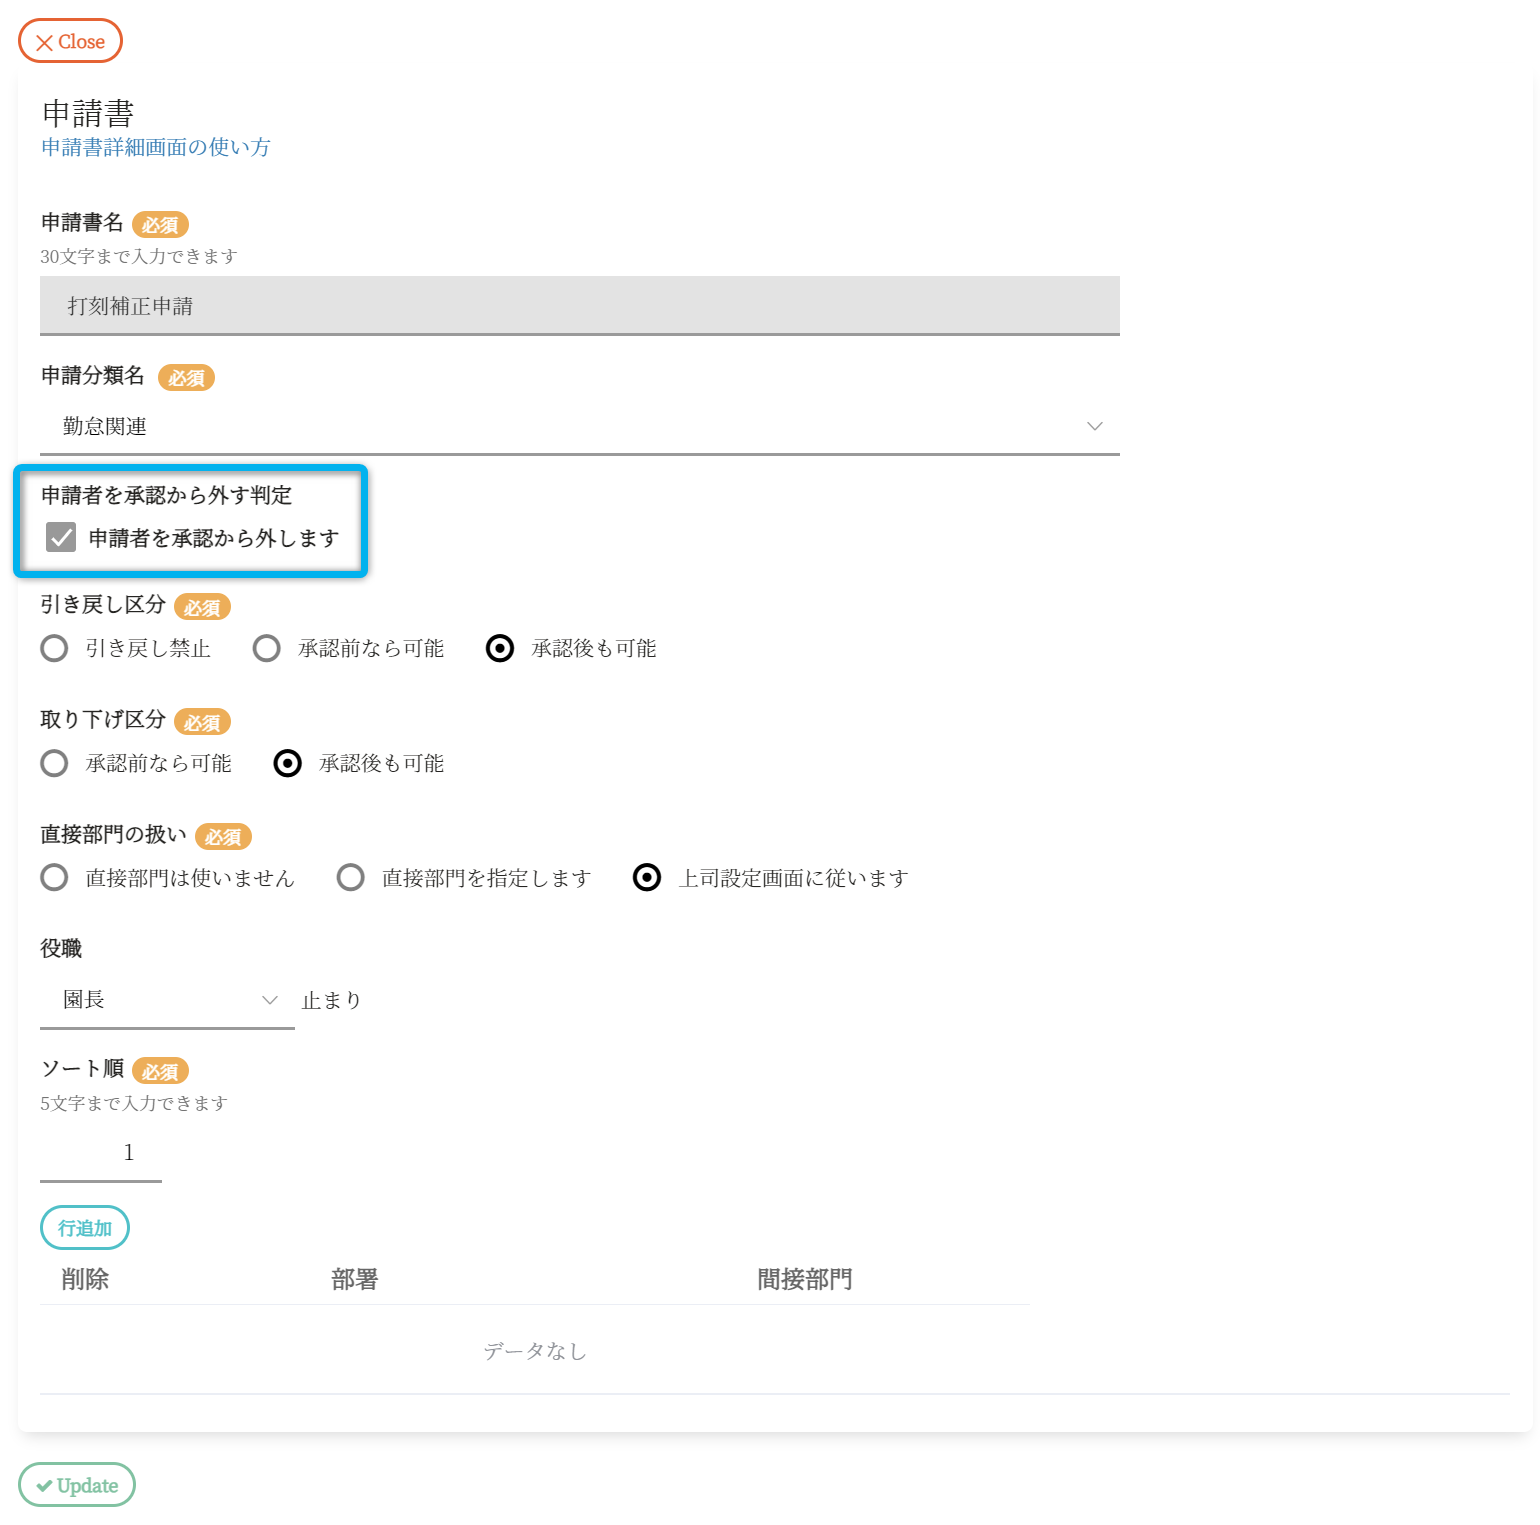
Task: Choose 直接部門は使いません radio option
Action: tap(55, 878)
